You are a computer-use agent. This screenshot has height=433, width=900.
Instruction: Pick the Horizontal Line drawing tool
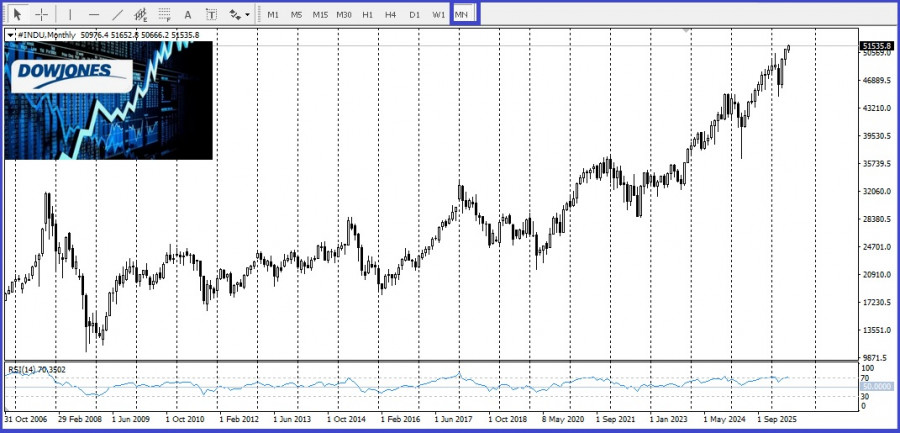point(94,14)
